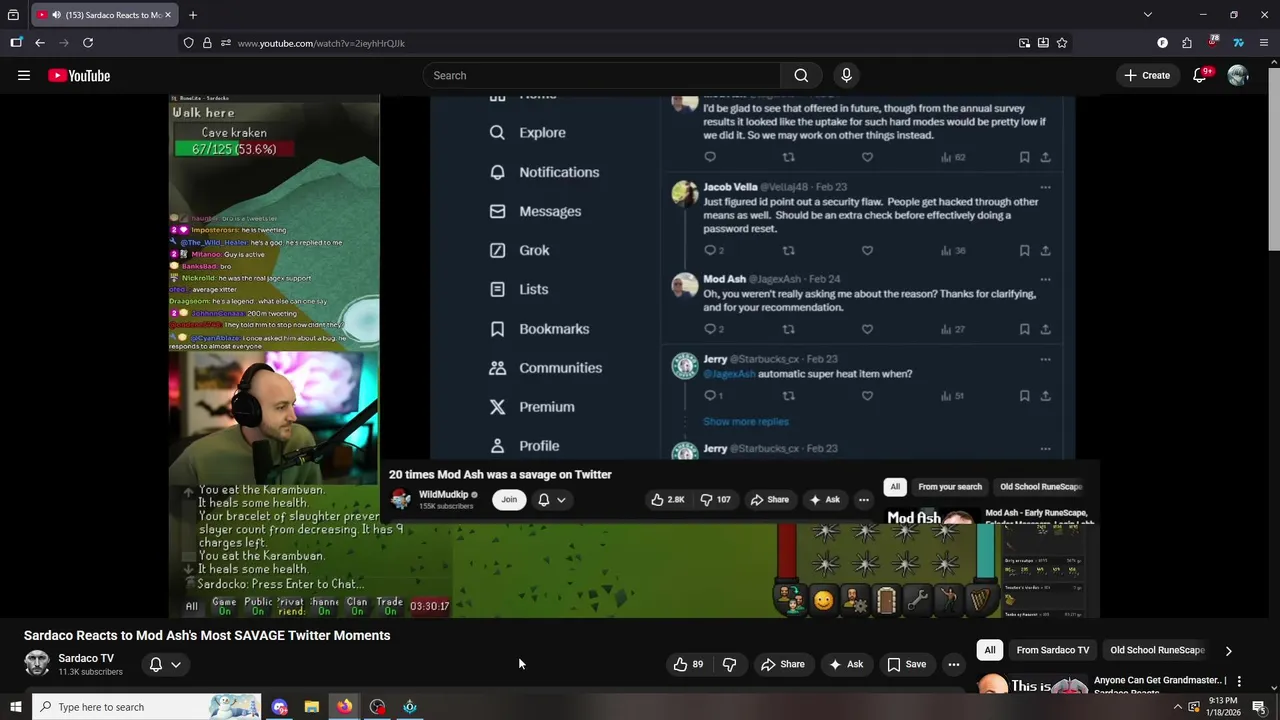Open a new browser tab
Screen dimensions: 1280x720
pos(193,15)
